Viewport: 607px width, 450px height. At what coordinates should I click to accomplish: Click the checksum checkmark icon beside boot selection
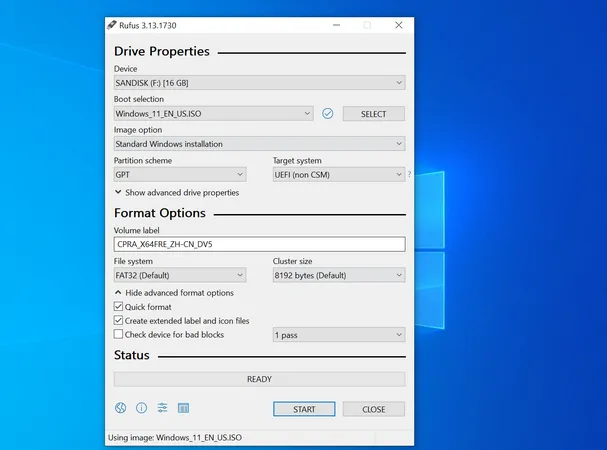[327, 114]
